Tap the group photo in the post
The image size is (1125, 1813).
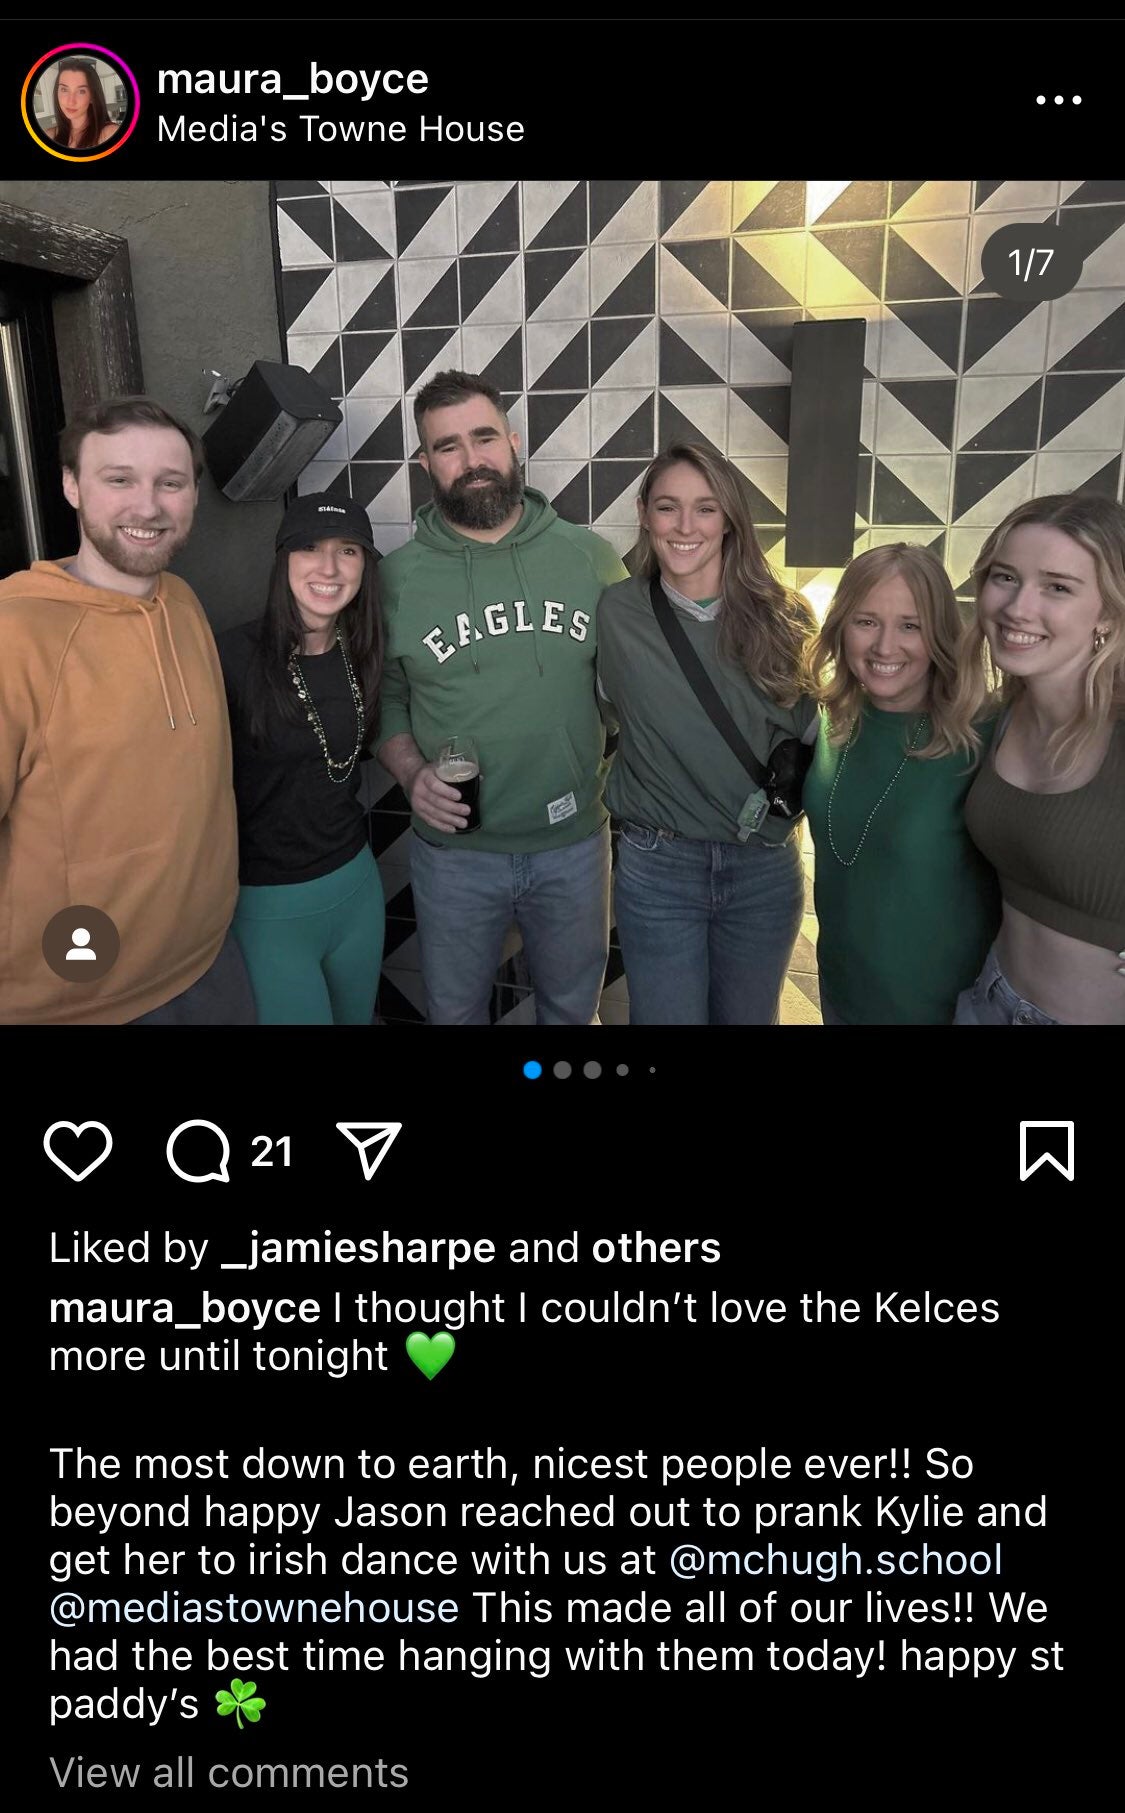[x=562, y=602]
